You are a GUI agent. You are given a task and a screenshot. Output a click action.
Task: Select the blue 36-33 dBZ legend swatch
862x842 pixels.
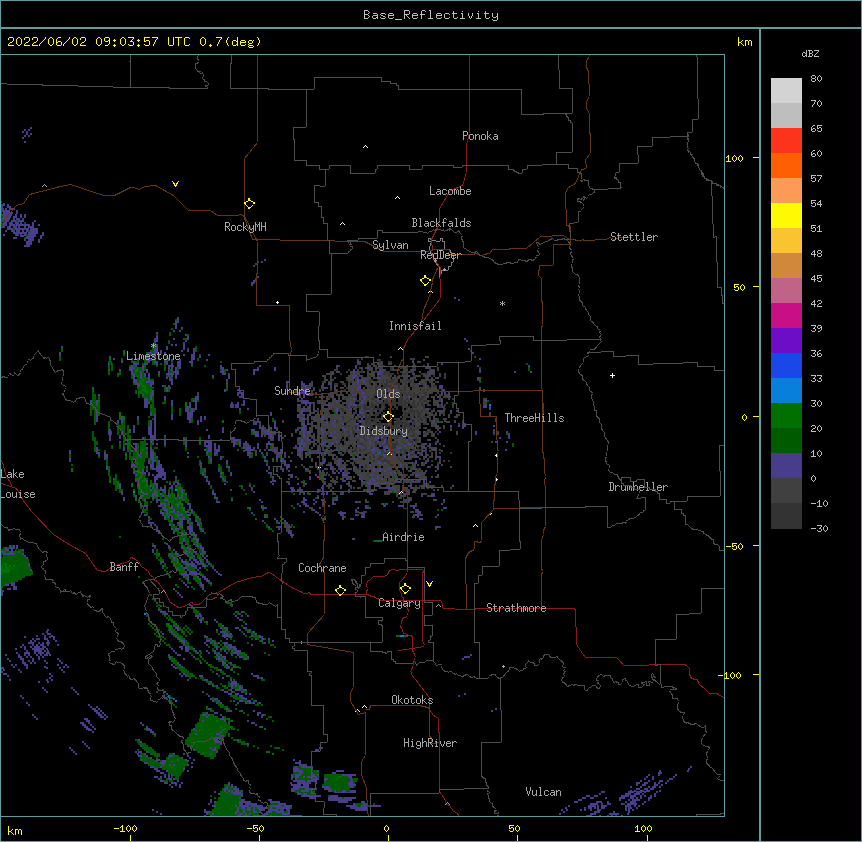(786, 365)
